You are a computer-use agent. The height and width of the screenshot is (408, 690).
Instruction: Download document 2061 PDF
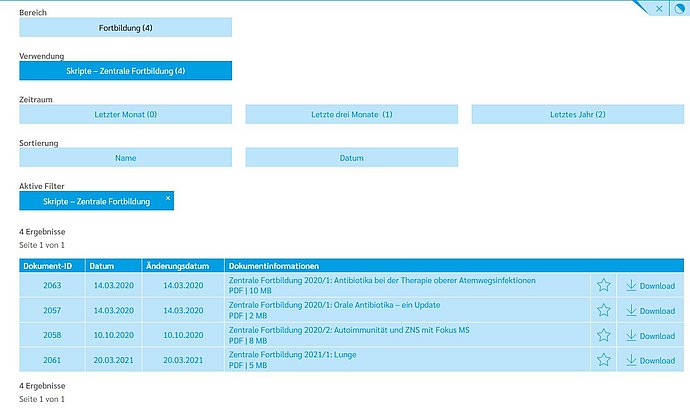pyautogui.click(x=650, y=360)
